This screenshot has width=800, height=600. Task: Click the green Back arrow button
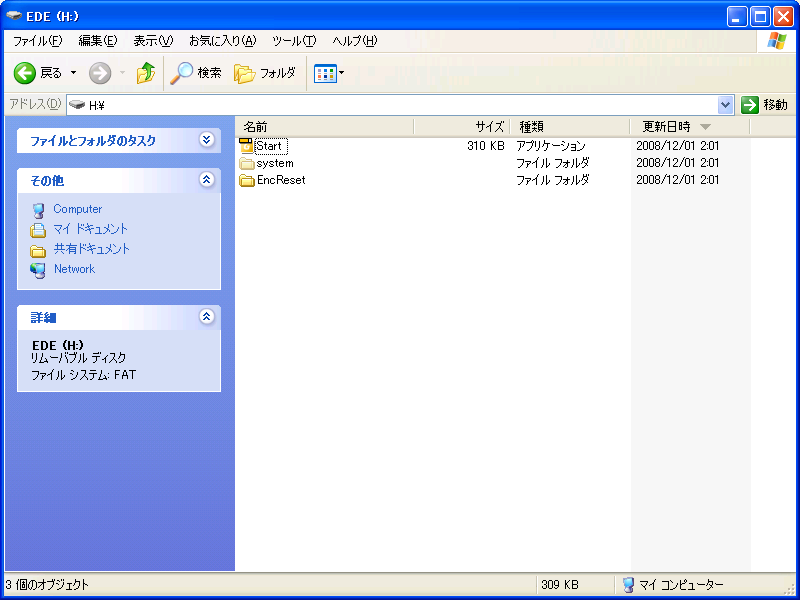tap(24, 73)
